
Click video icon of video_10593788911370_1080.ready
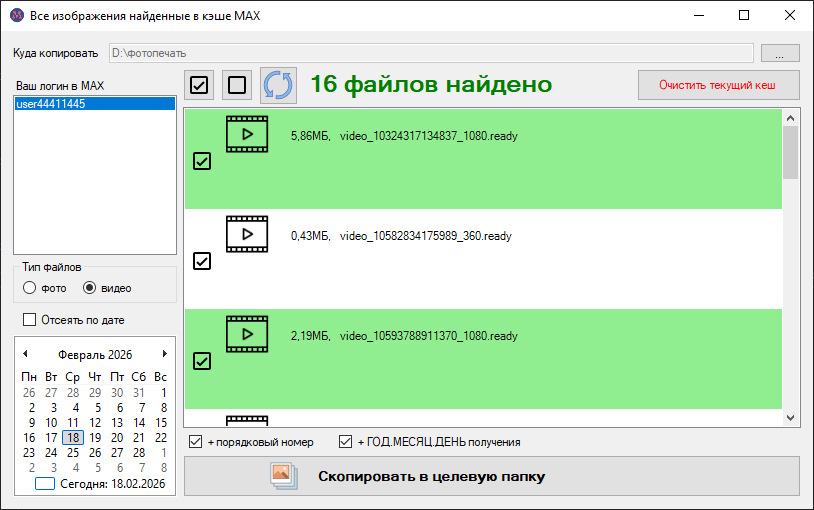coord(246,334)
